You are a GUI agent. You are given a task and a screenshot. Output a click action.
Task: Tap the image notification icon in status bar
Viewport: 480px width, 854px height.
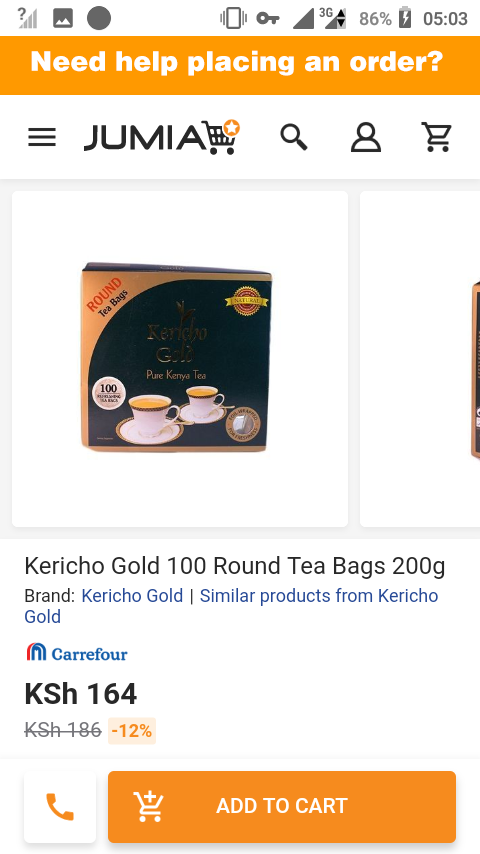tap(63, 19)
